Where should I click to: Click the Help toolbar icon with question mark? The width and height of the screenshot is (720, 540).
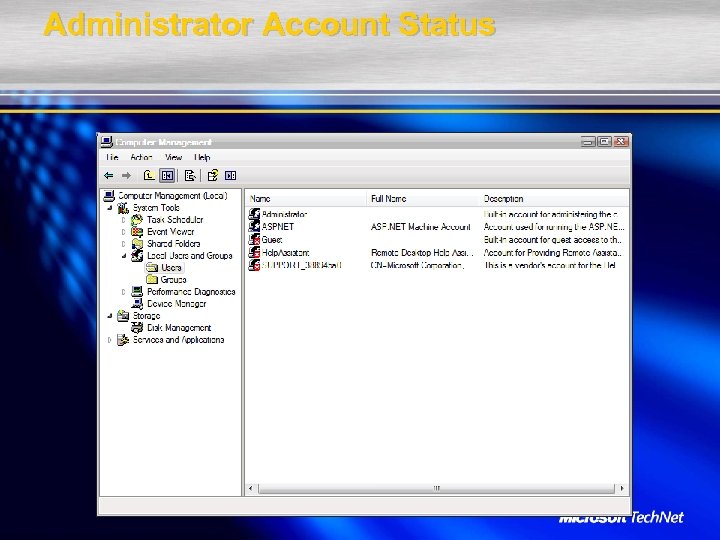tap(212, 175)
